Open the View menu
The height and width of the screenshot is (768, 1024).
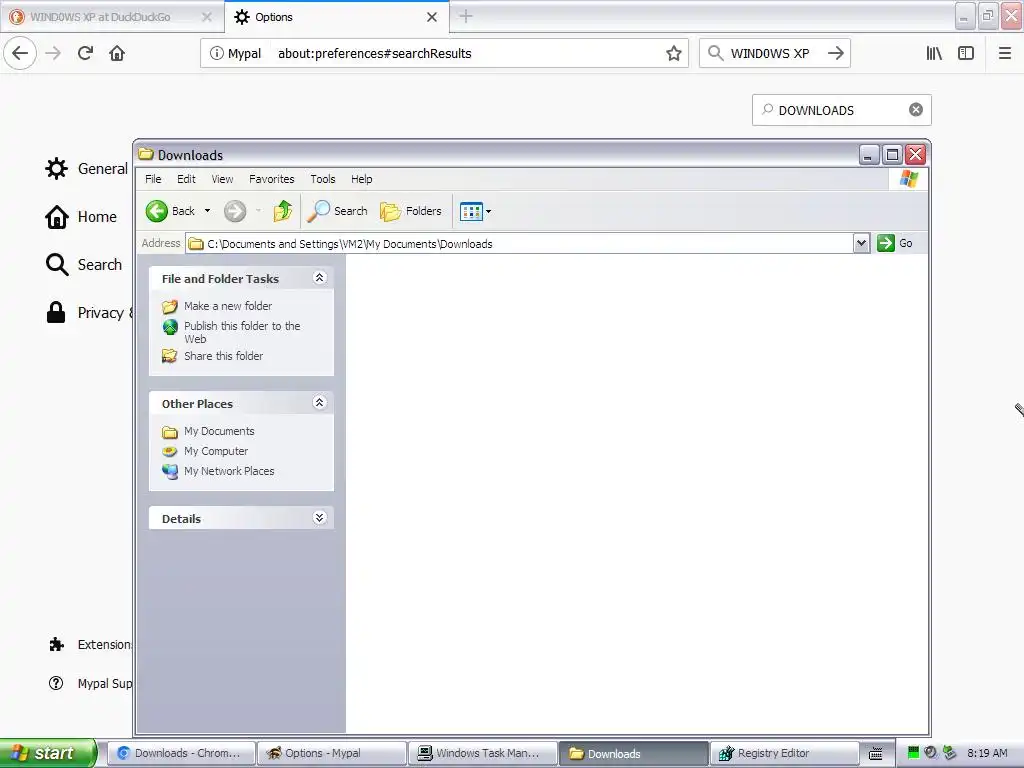[x=222, y=179]
